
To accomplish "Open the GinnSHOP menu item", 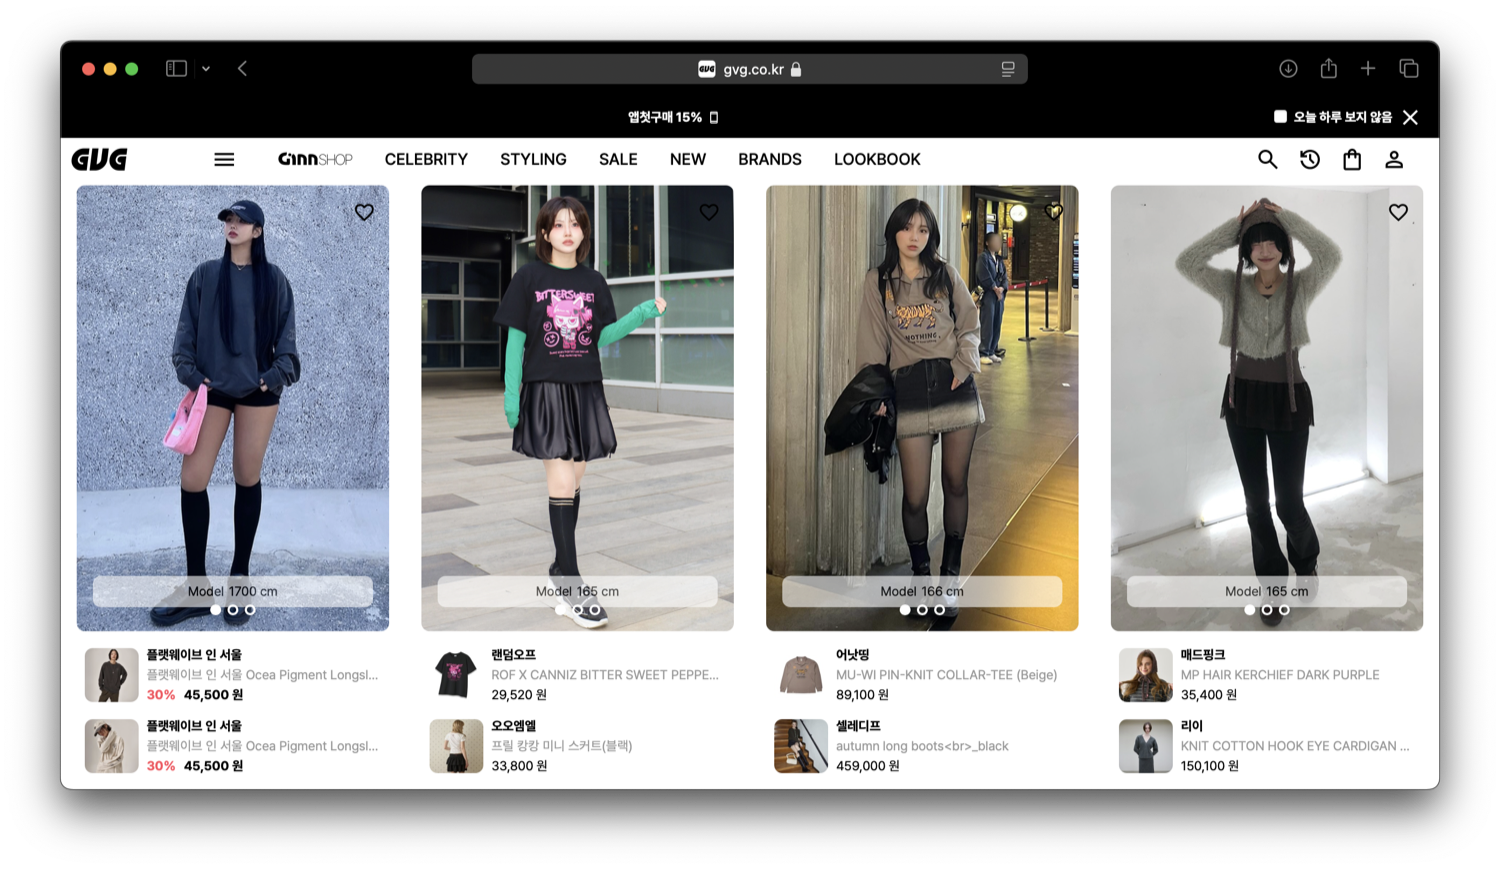I will (x=315, y=160).
